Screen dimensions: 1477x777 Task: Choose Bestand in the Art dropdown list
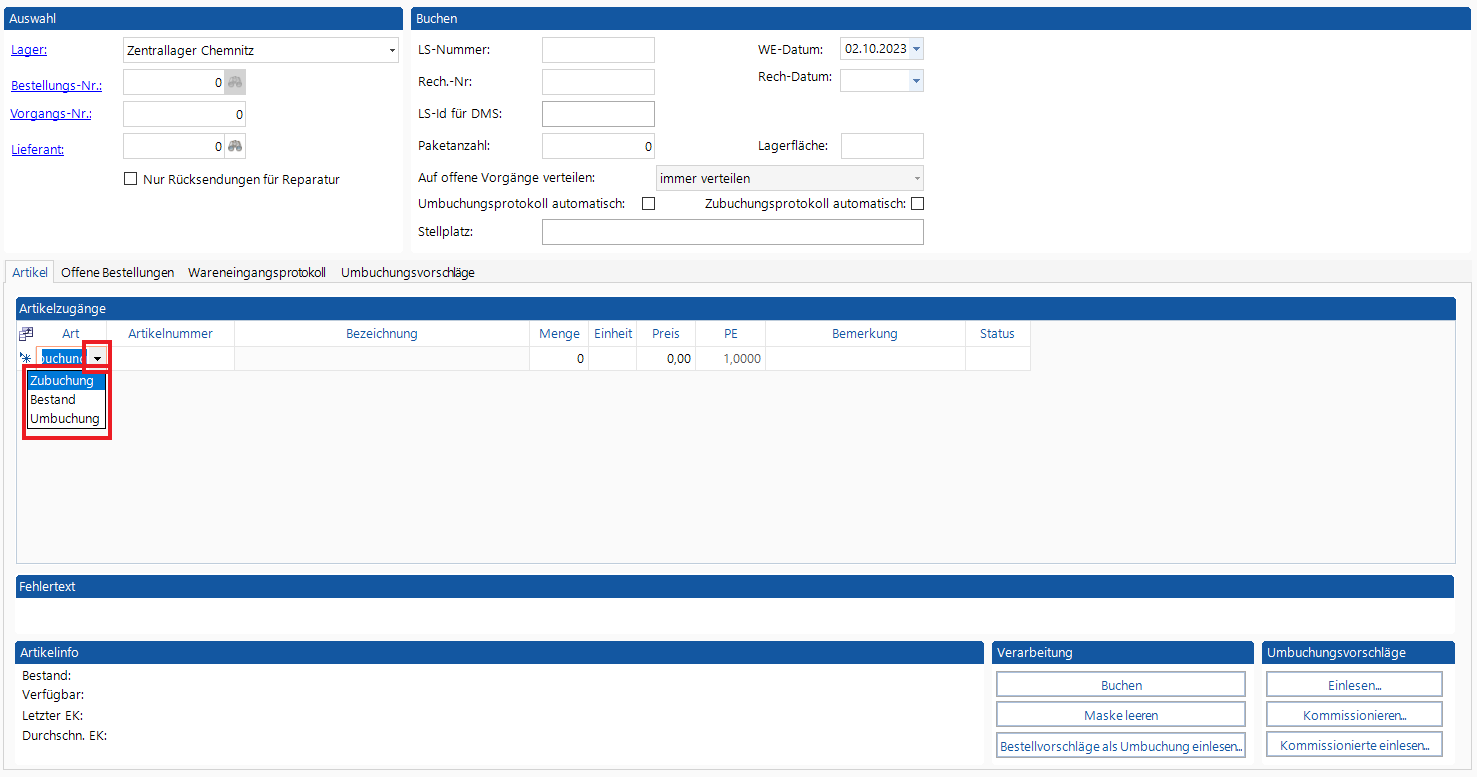point(53,400)
